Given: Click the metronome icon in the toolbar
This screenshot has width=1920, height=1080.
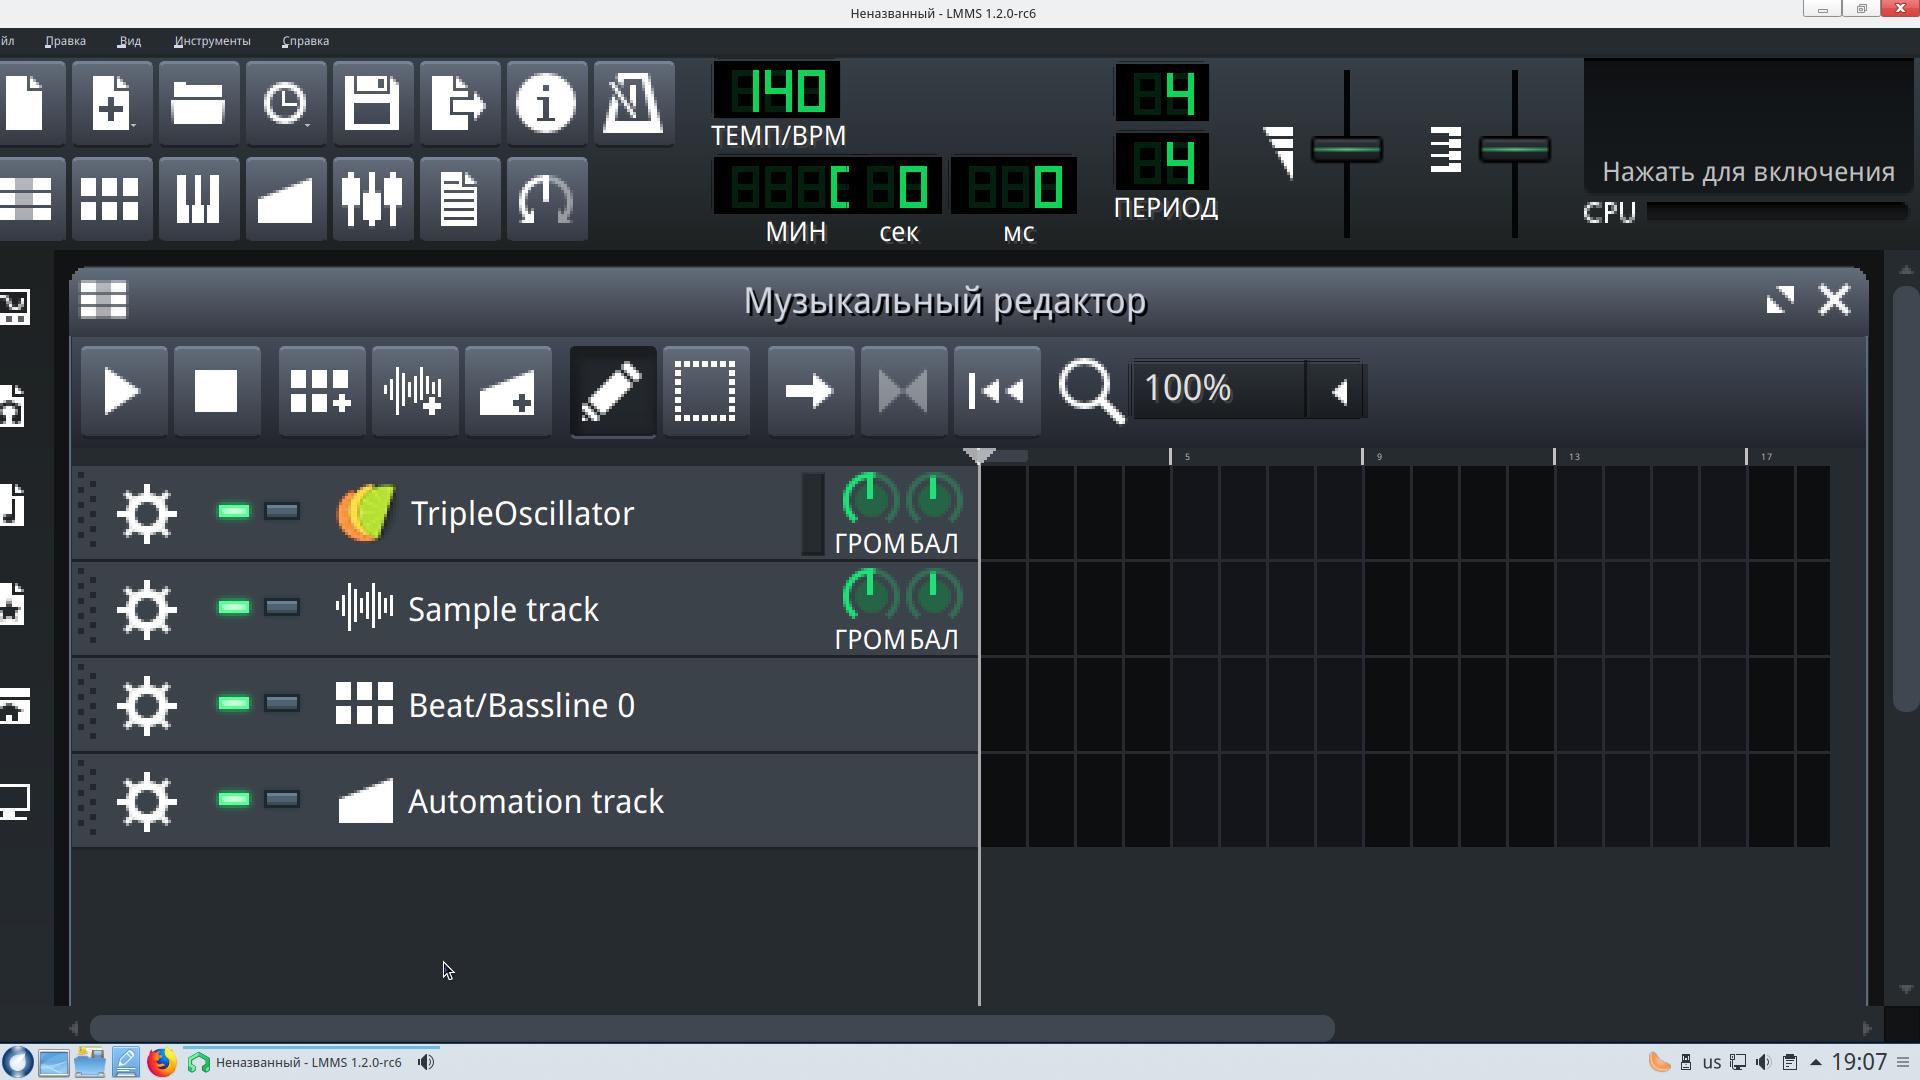Looking at the screenshot, I should coord(633,104).
